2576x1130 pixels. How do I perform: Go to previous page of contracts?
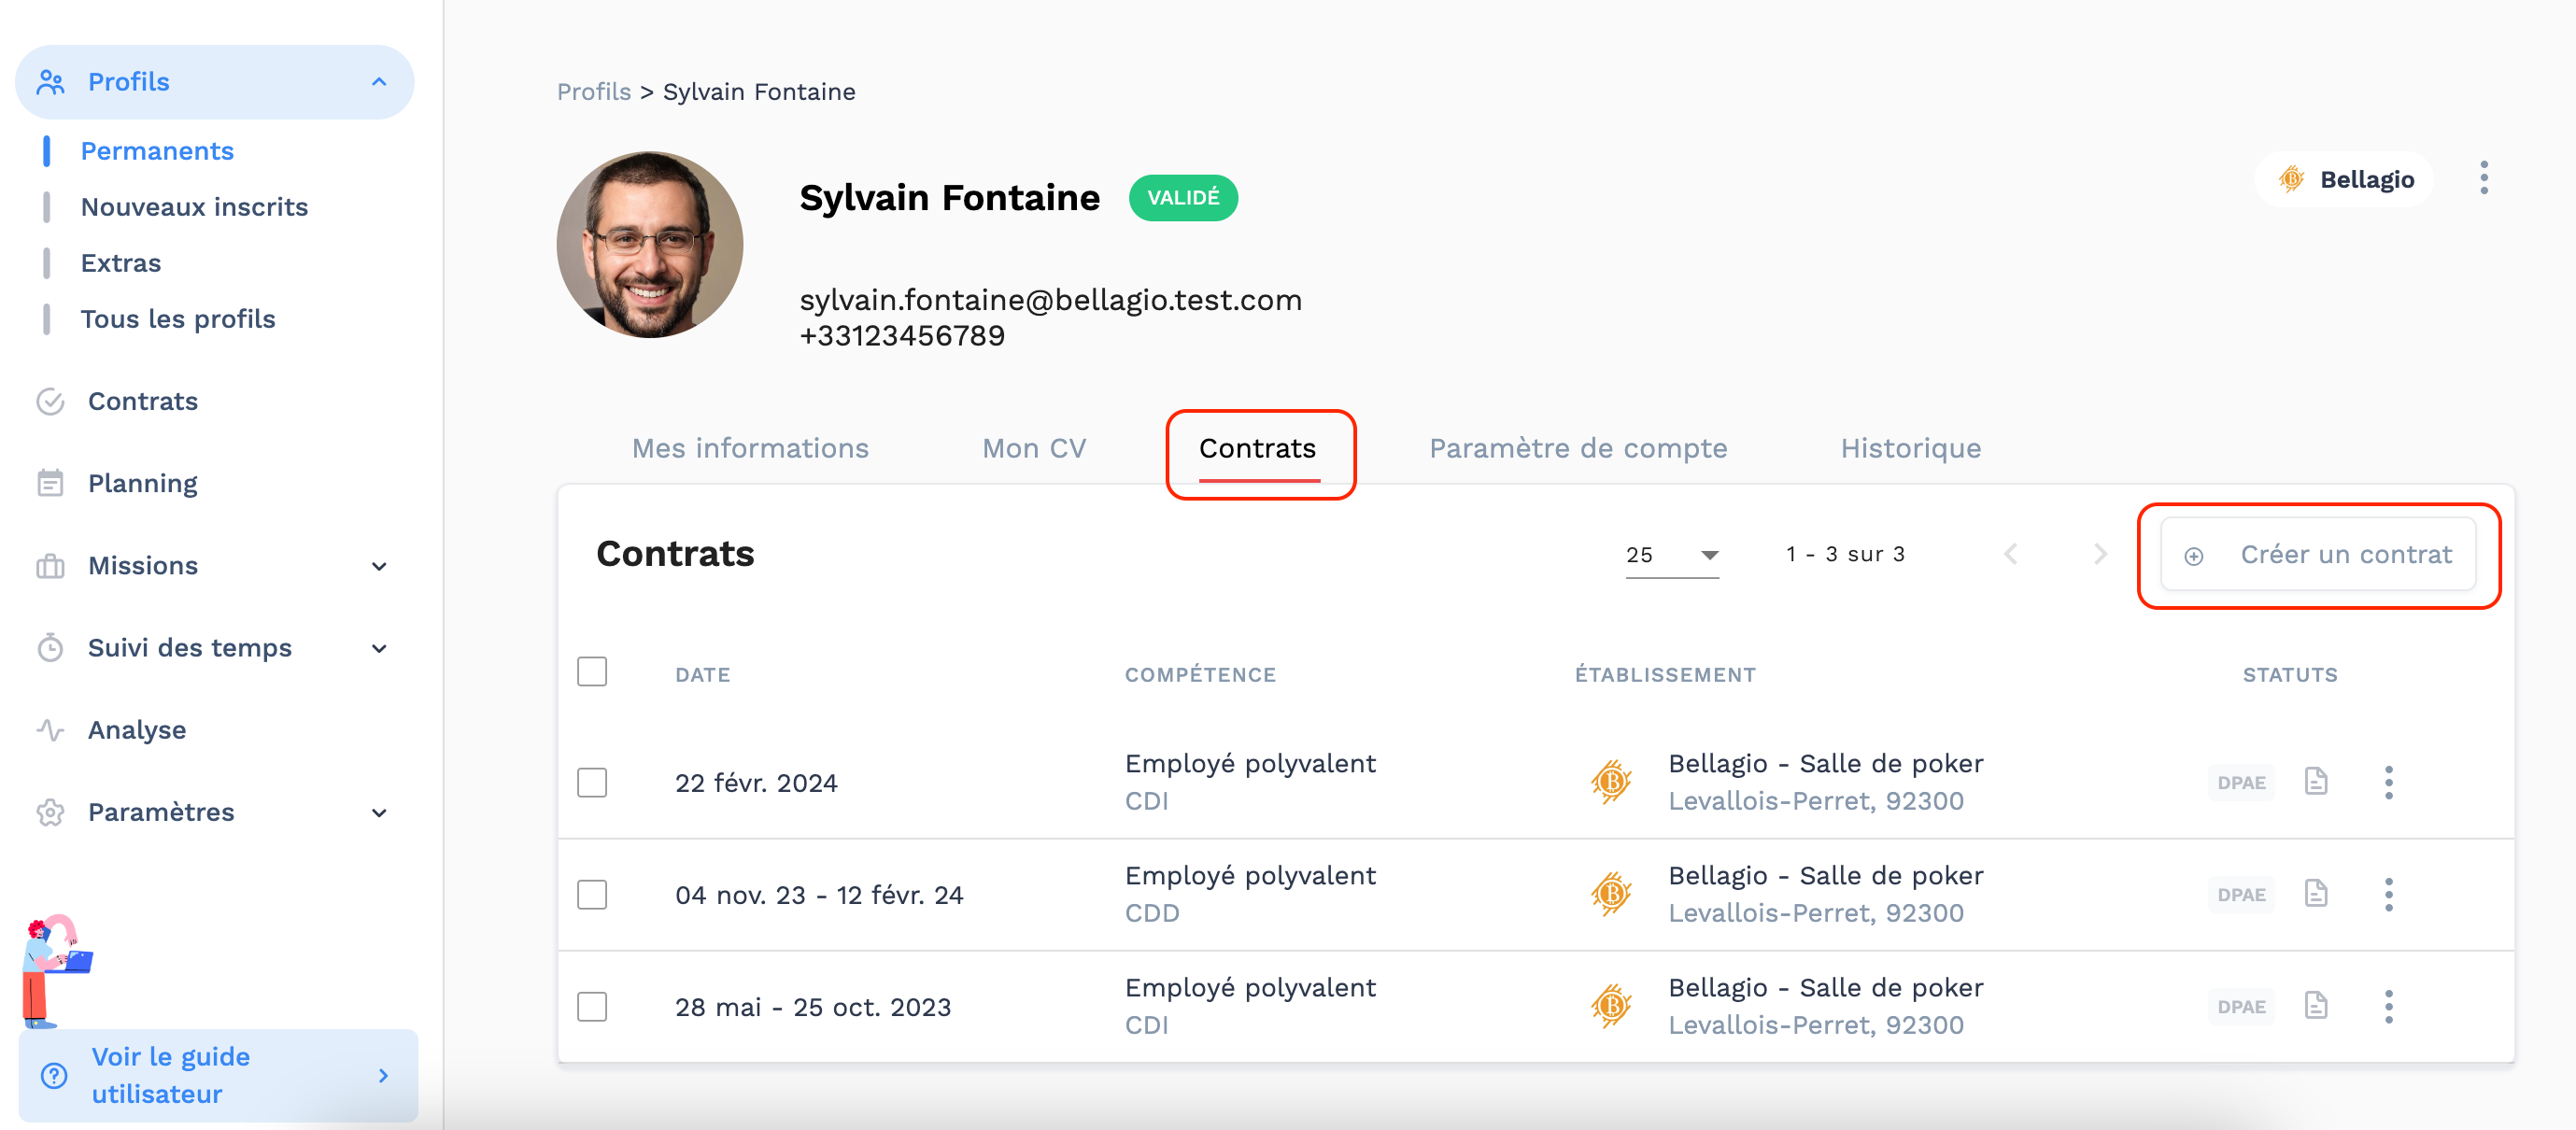[2011, 554]
